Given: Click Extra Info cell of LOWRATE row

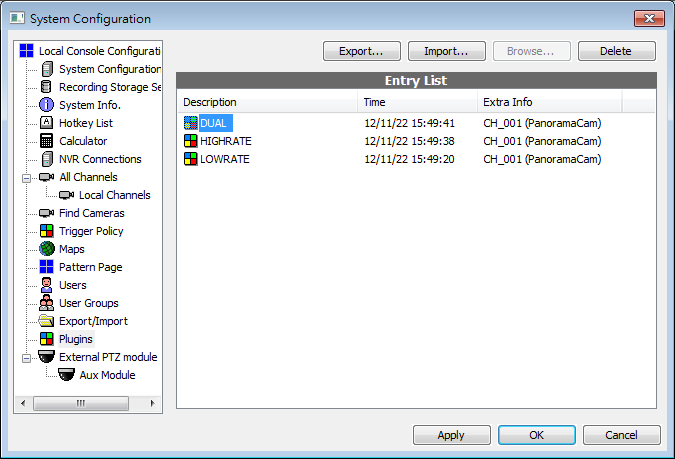Looking at the screenshot, I should click(x=542, y=159).
